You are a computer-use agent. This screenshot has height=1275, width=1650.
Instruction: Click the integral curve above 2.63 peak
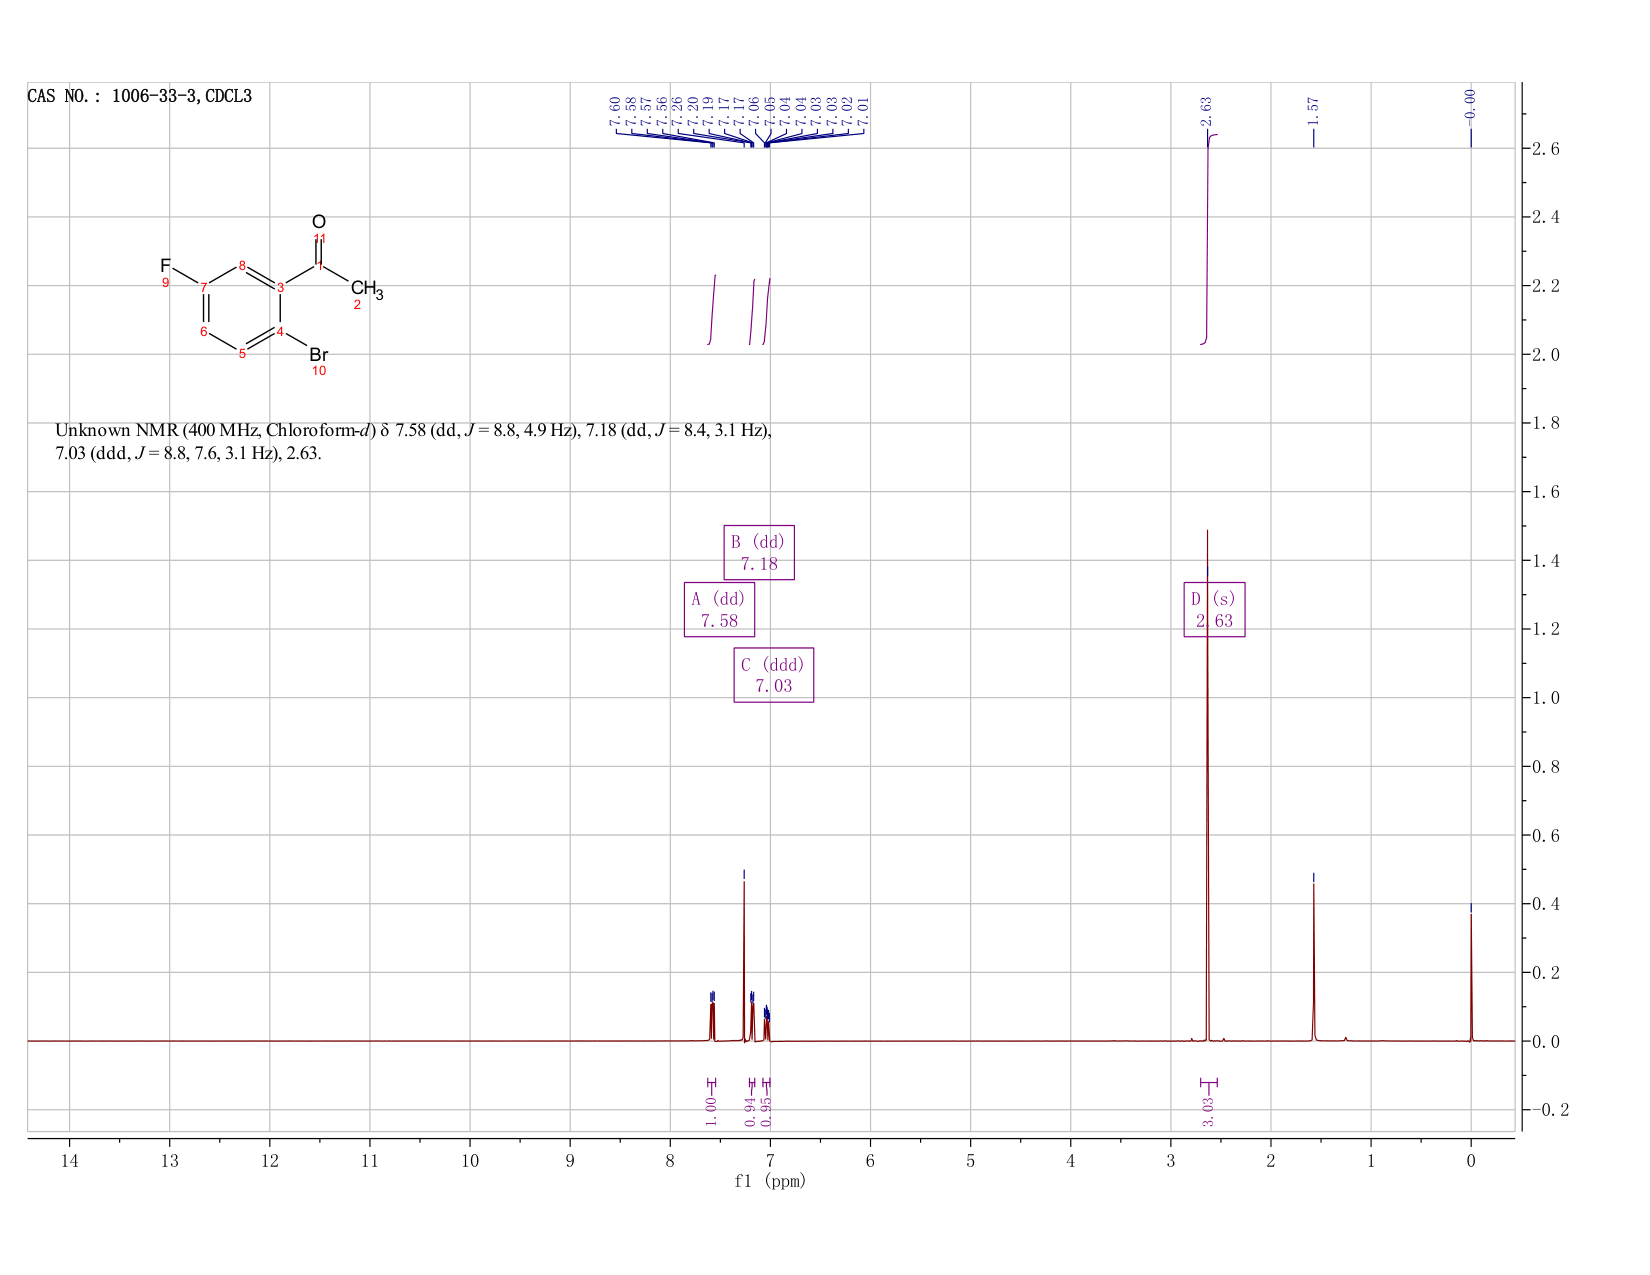(x=1208, y=238)
